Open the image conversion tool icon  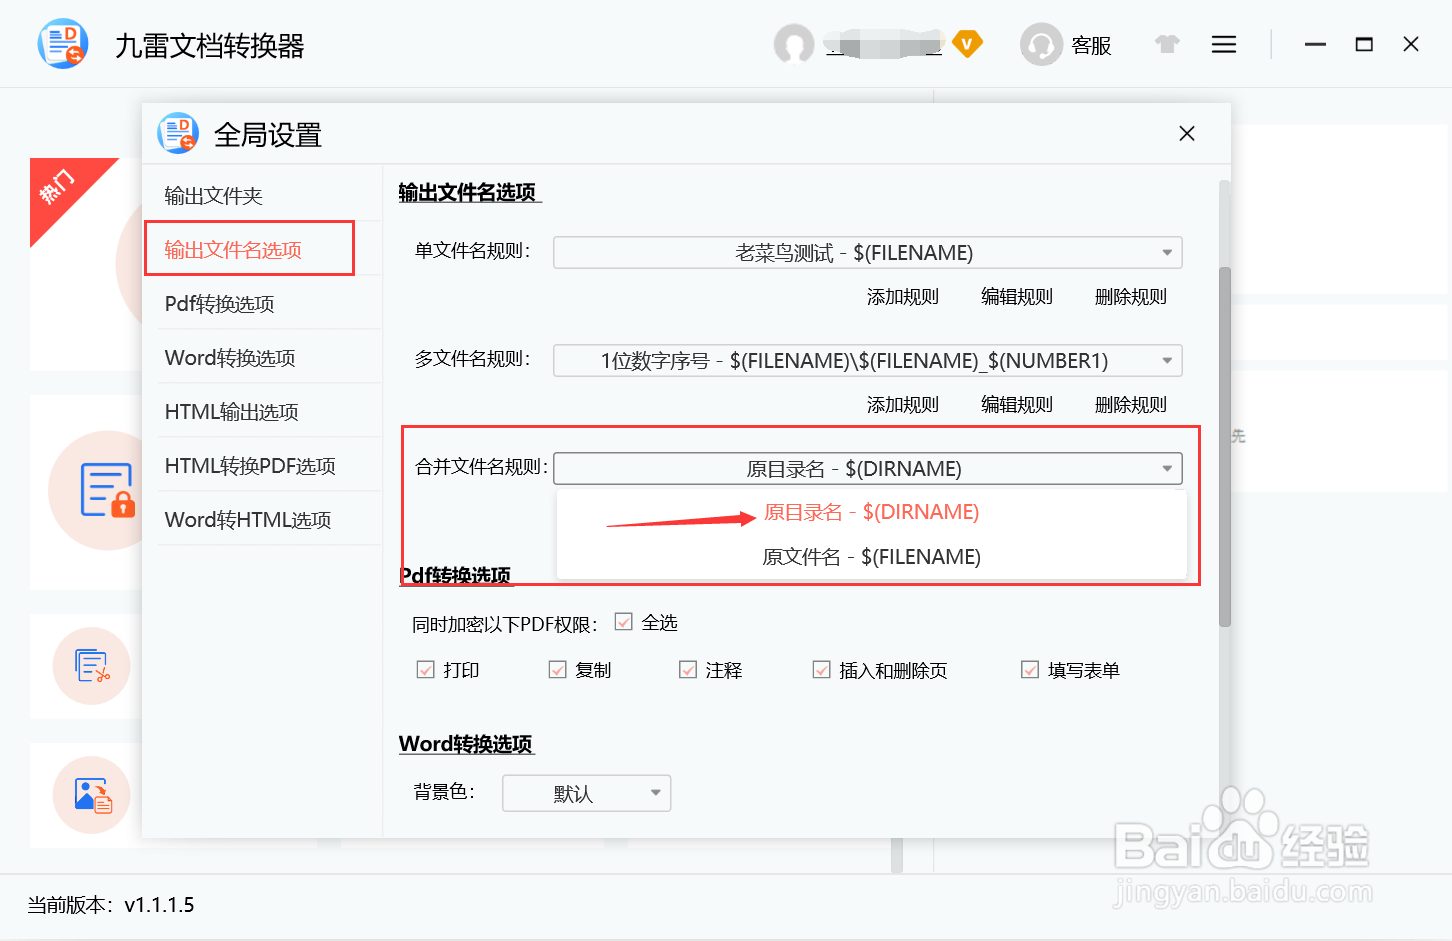pyautogui.click(x=93, y=796)
